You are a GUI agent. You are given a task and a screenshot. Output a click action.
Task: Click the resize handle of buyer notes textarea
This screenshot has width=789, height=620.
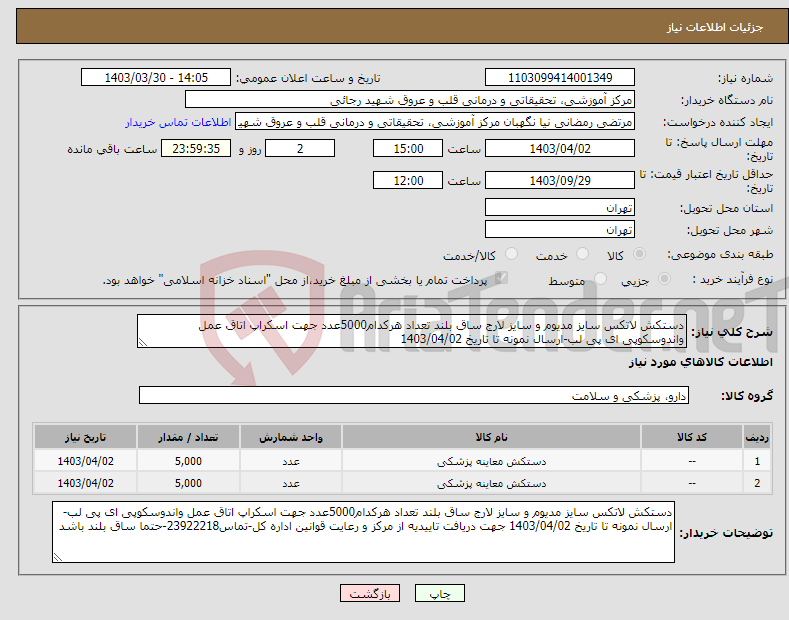pos(58,557)
